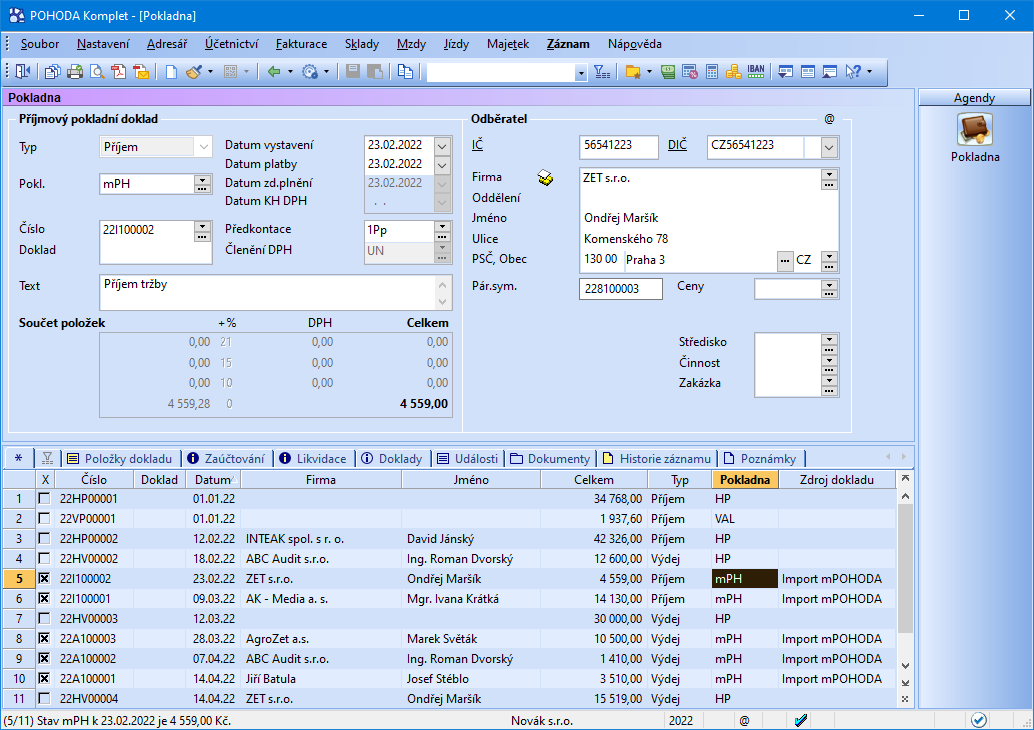This screenshot has height=730, width=1034.
Task: Toggle the checkbox for row 22HV00004
Action: pos(44,698)
